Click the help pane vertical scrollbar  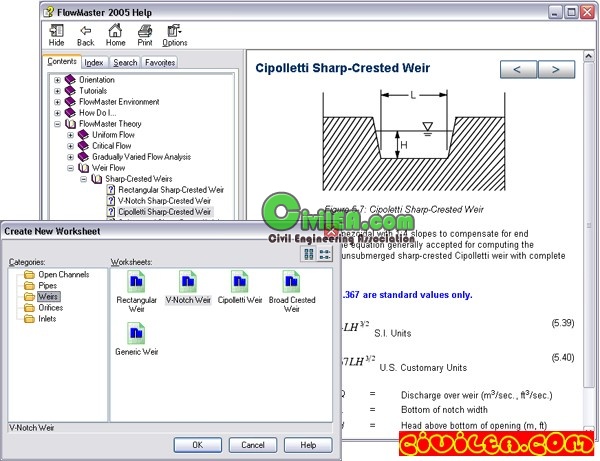[x=589, y=226]
